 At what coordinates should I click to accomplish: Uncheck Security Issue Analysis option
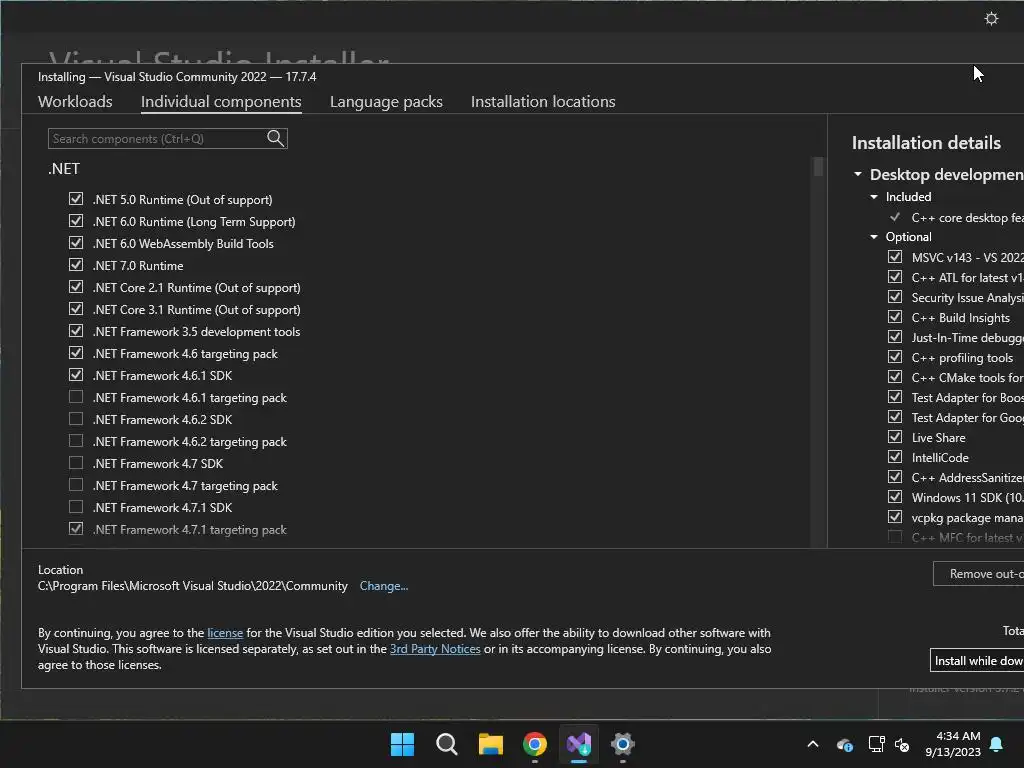(895, 296)
